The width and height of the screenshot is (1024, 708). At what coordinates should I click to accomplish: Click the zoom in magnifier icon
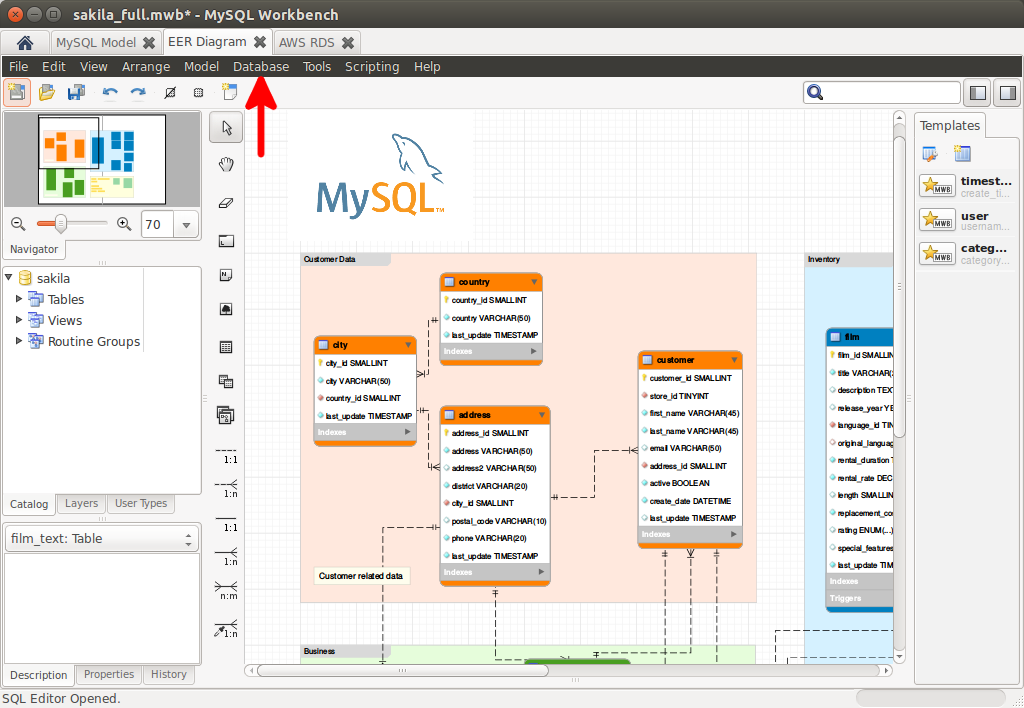123,224
